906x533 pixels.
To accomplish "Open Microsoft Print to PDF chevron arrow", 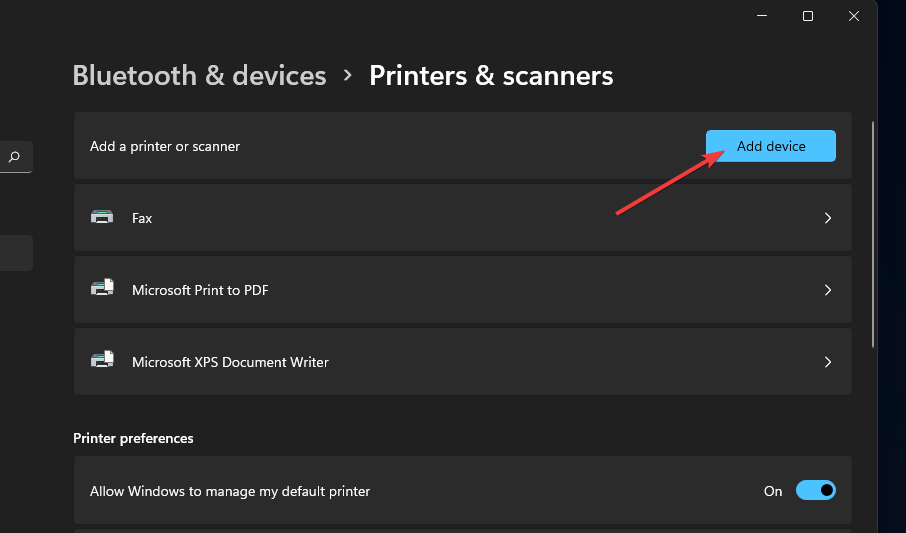I will pos(827,290).
